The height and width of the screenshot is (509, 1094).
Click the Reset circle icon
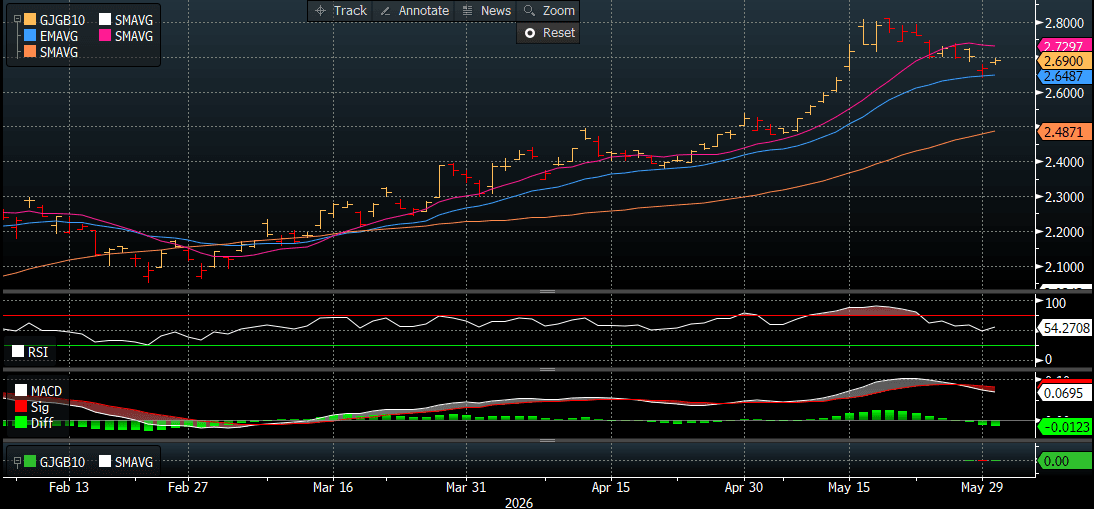tap(530, 33)
